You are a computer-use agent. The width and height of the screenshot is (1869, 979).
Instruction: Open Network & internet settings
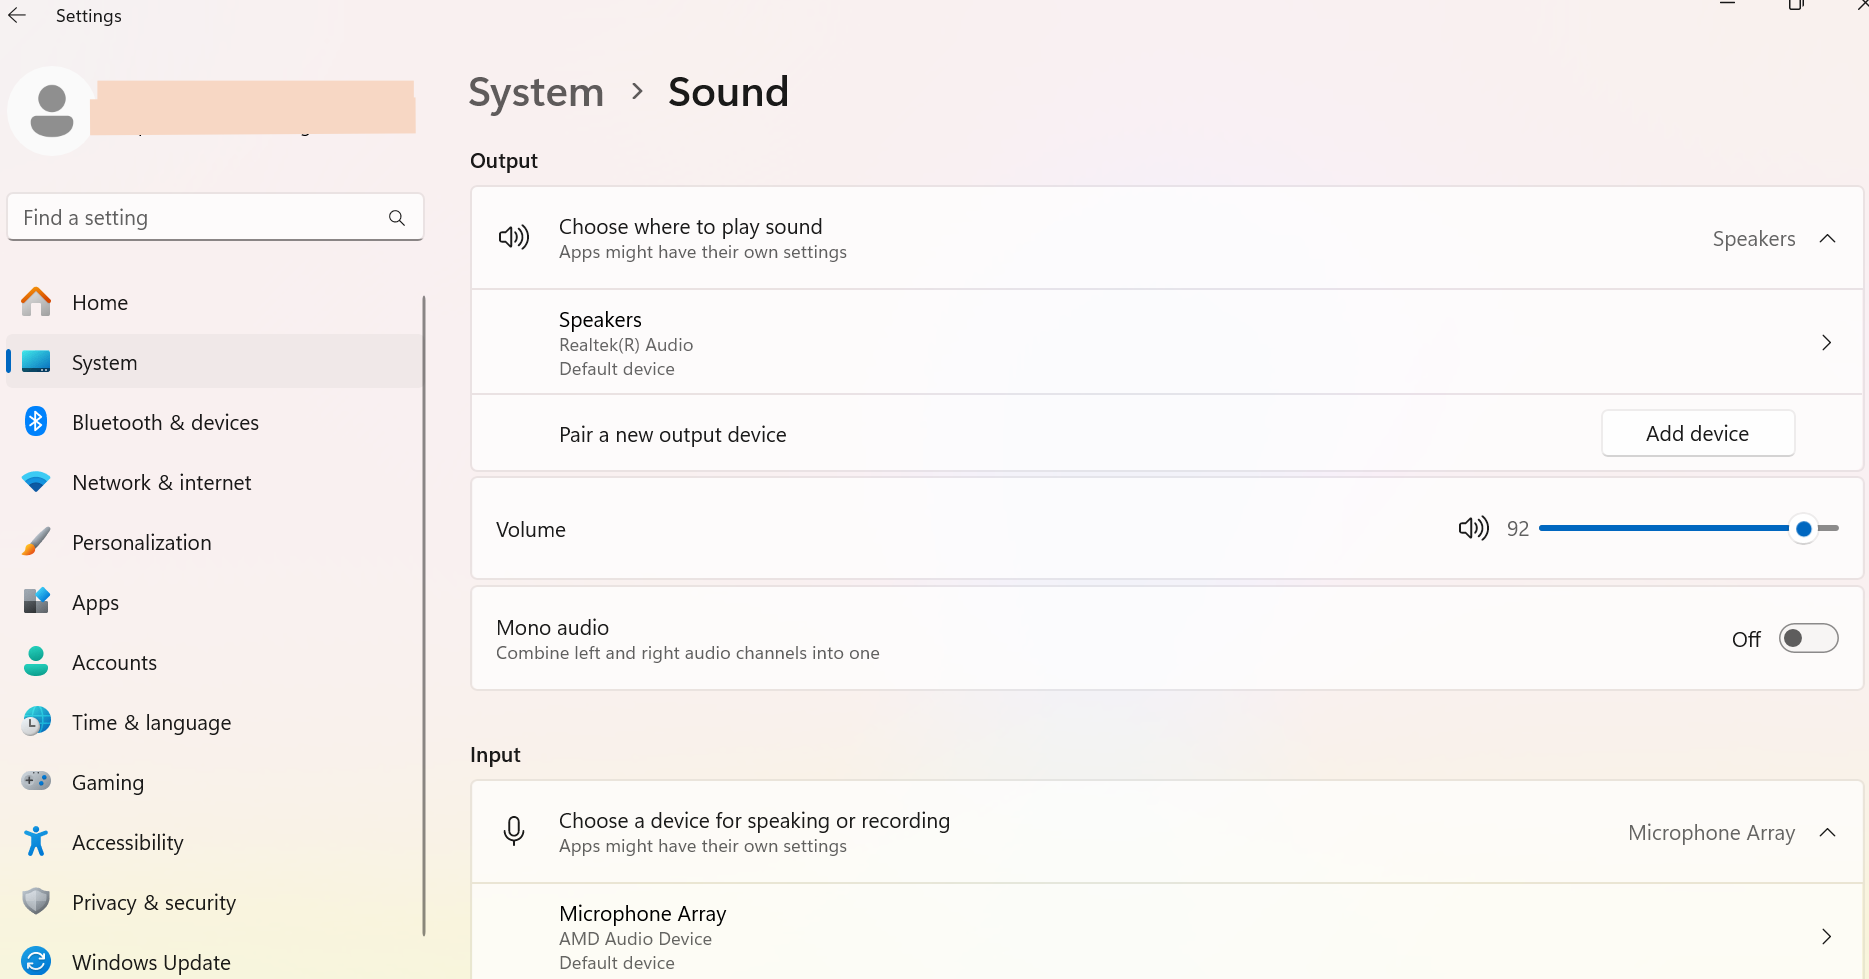(161, 483)
